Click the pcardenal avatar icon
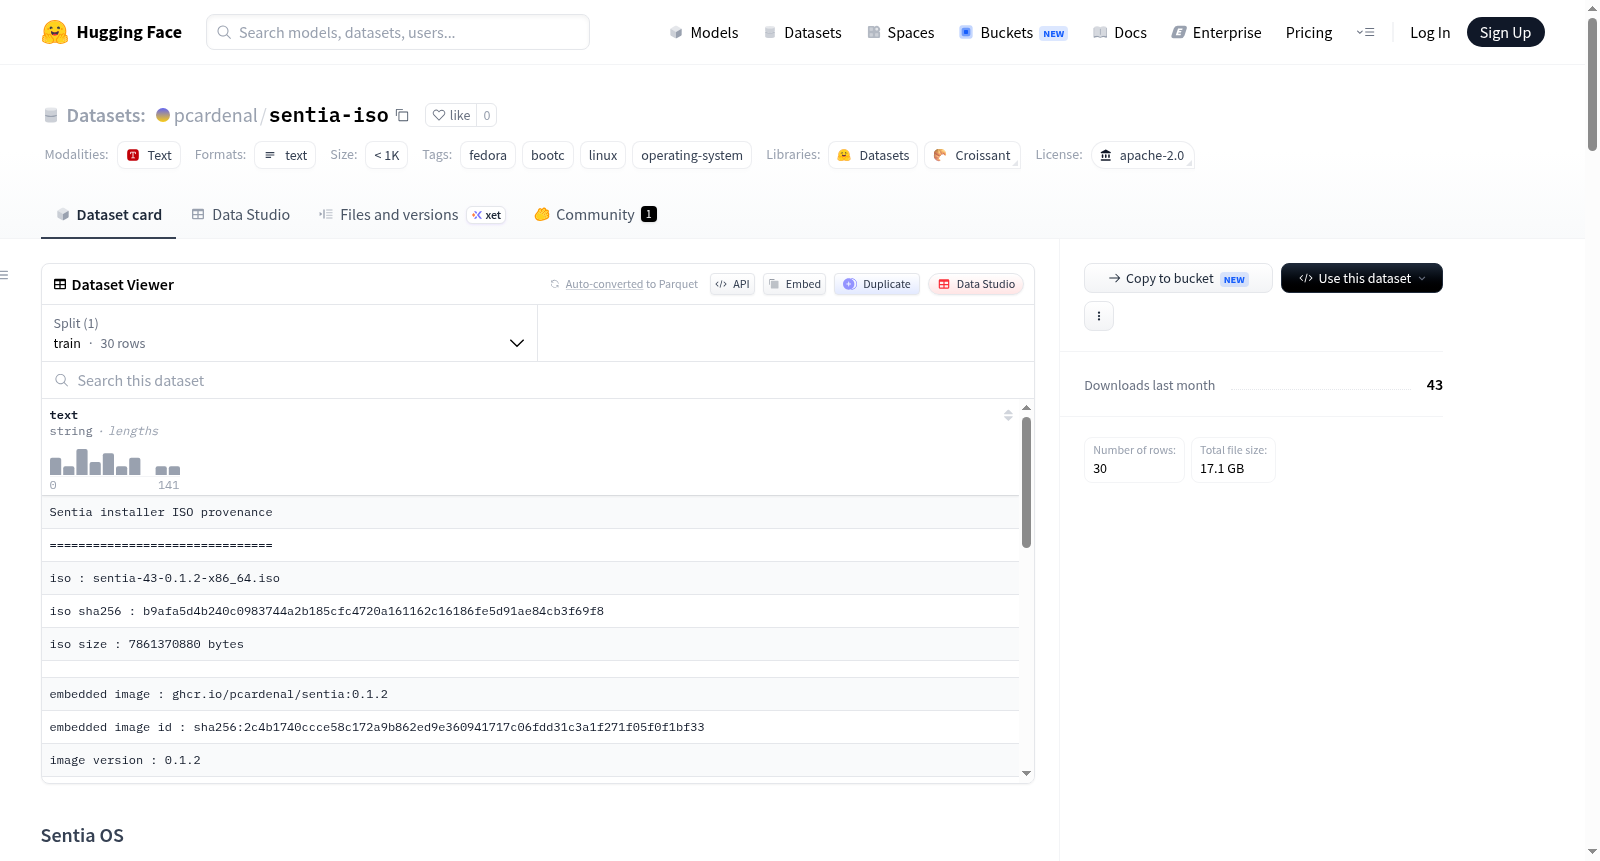The image size is (1600, 861). click(x=163, y=115)
